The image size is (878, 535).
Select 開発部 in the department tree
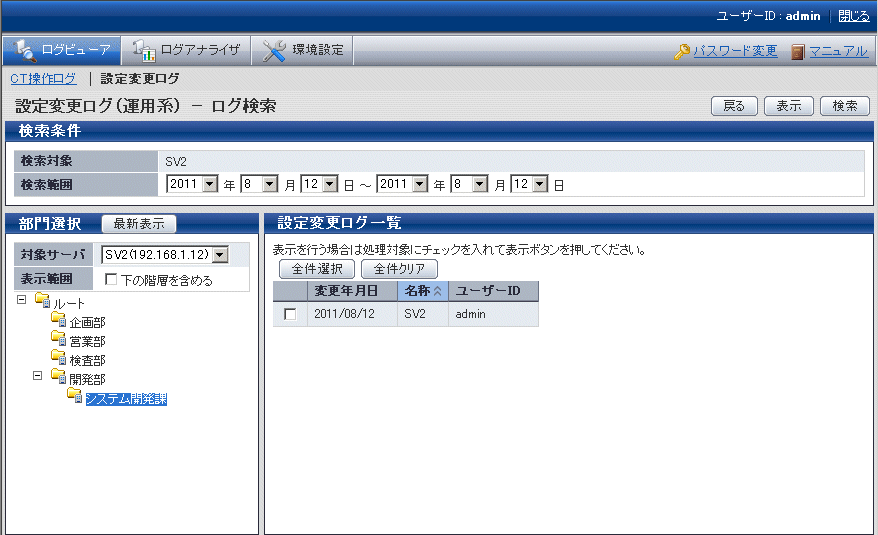pos(87,380)
